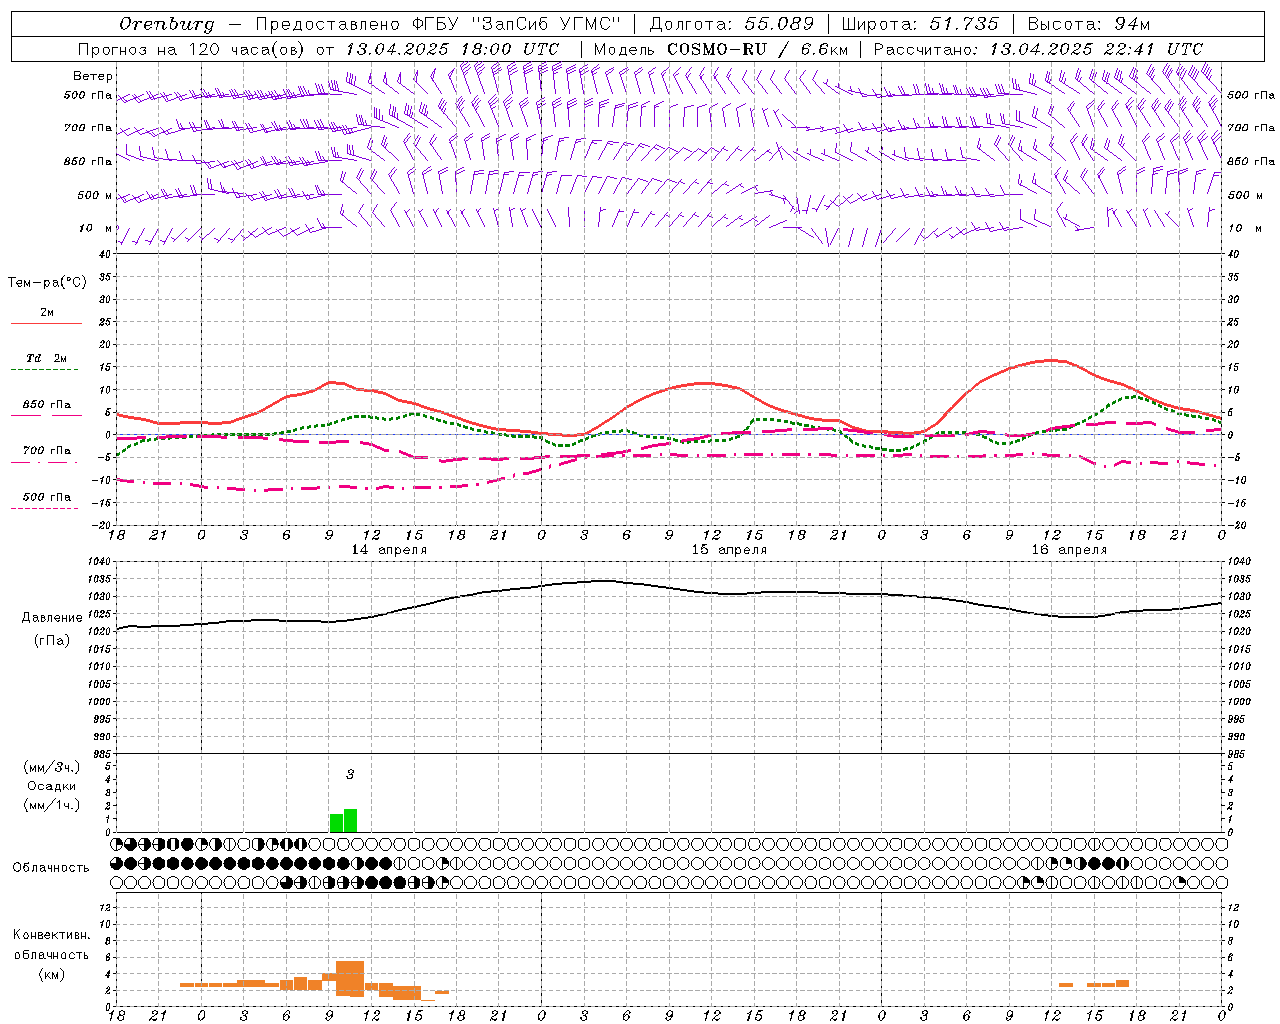Click the '13.04.2025 18:00 UTC' forecast start time
The height and width of the screenshot is (1024, 1280).
(452, 49)
